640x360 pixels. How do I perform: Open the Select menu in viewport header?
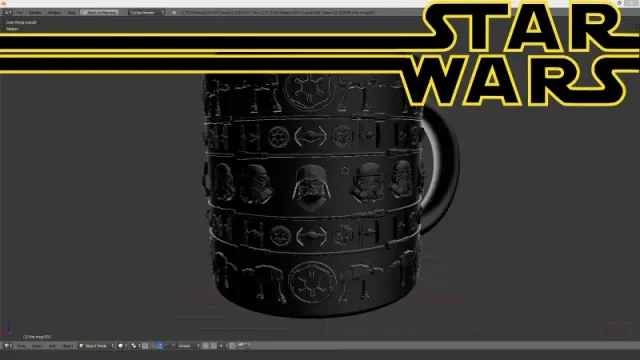click(37, 346)
